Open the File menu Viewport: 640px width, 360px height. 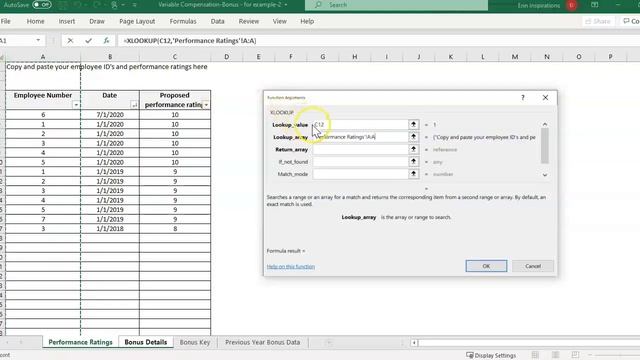pyautogui.click(x=6, y=21)
